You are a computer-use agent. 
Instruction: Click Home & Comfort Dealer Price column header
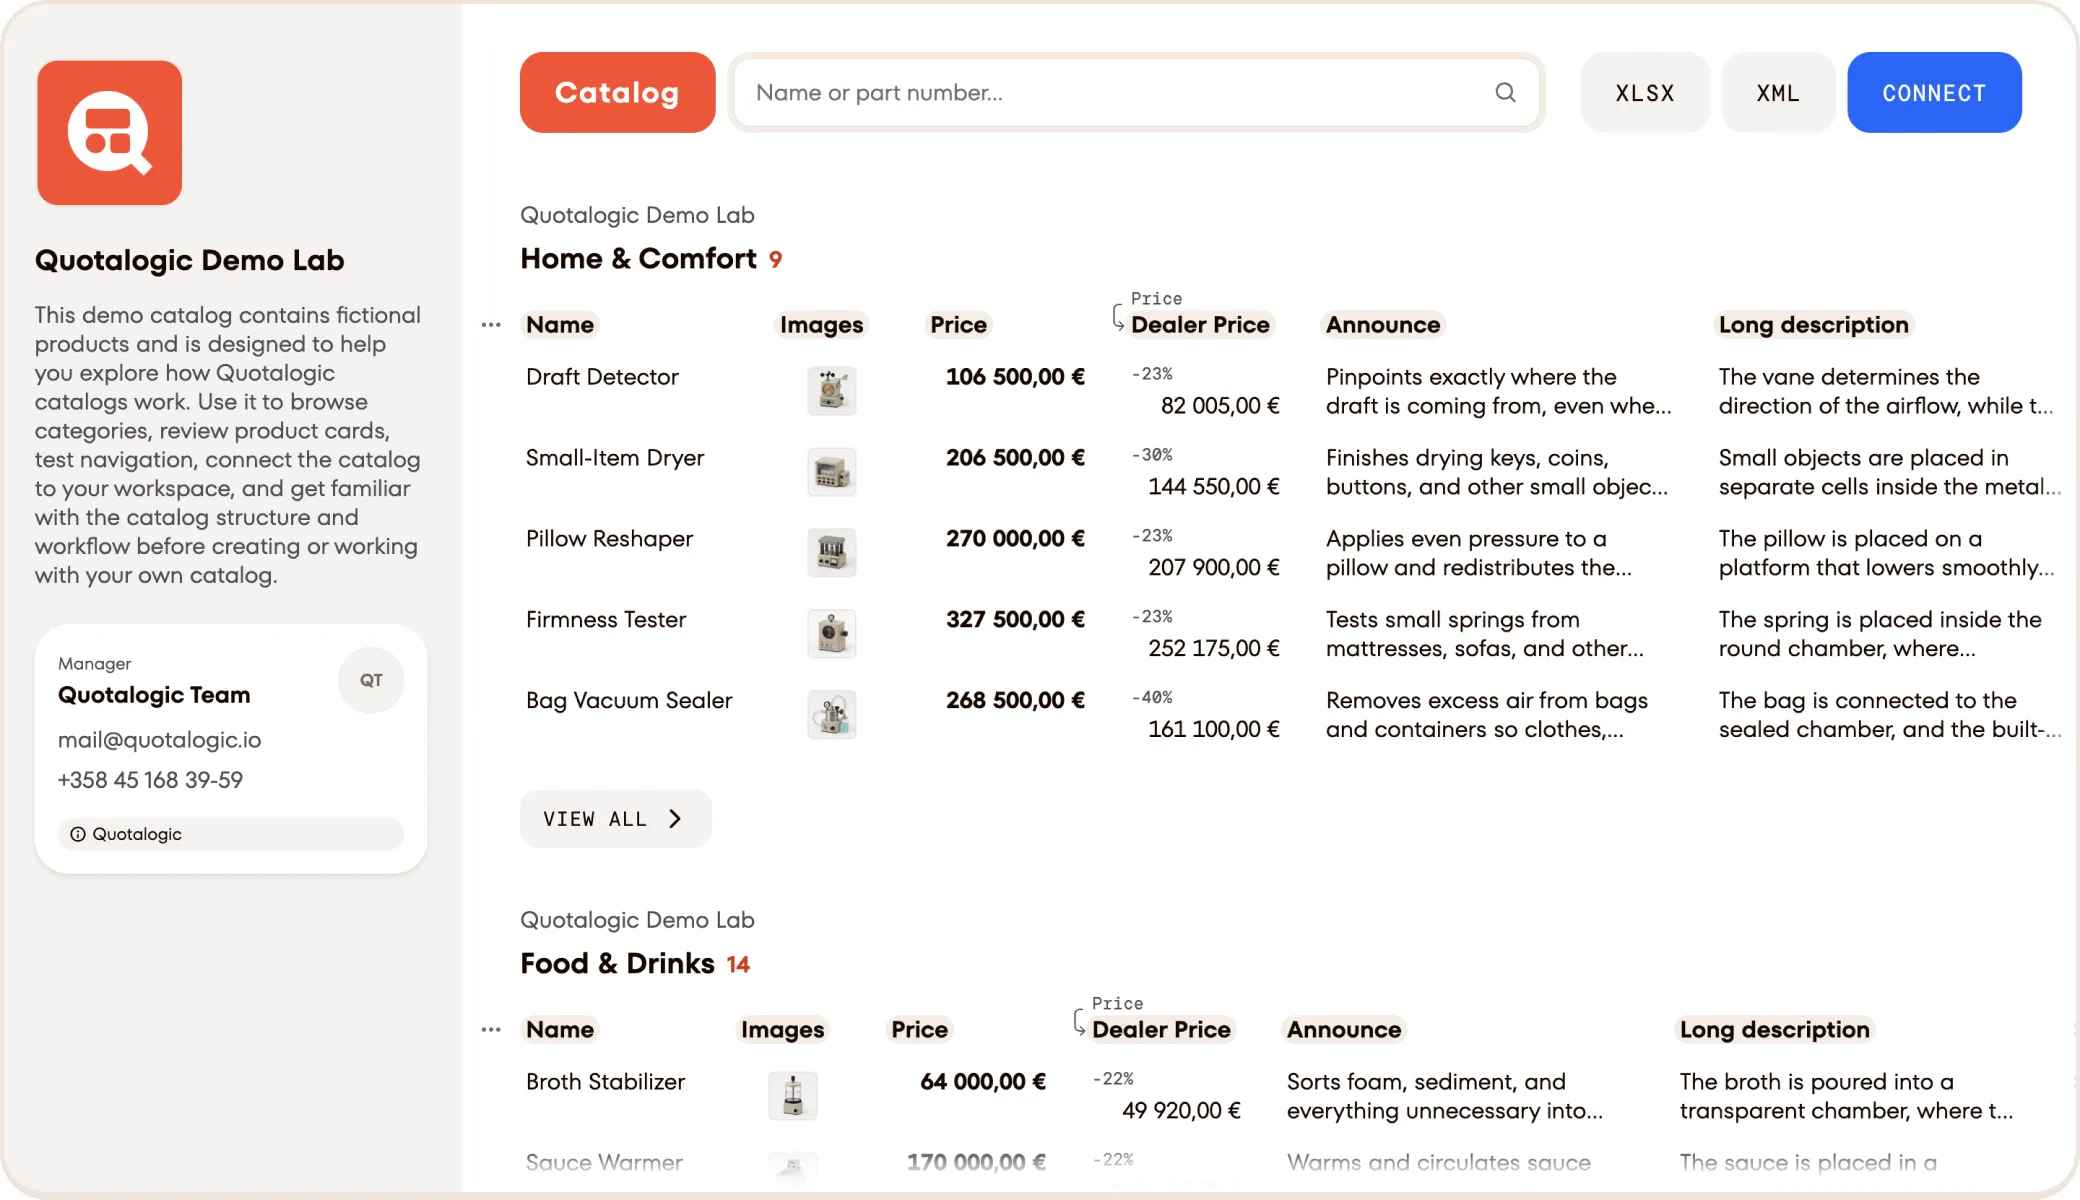(x=1200, y=325)
